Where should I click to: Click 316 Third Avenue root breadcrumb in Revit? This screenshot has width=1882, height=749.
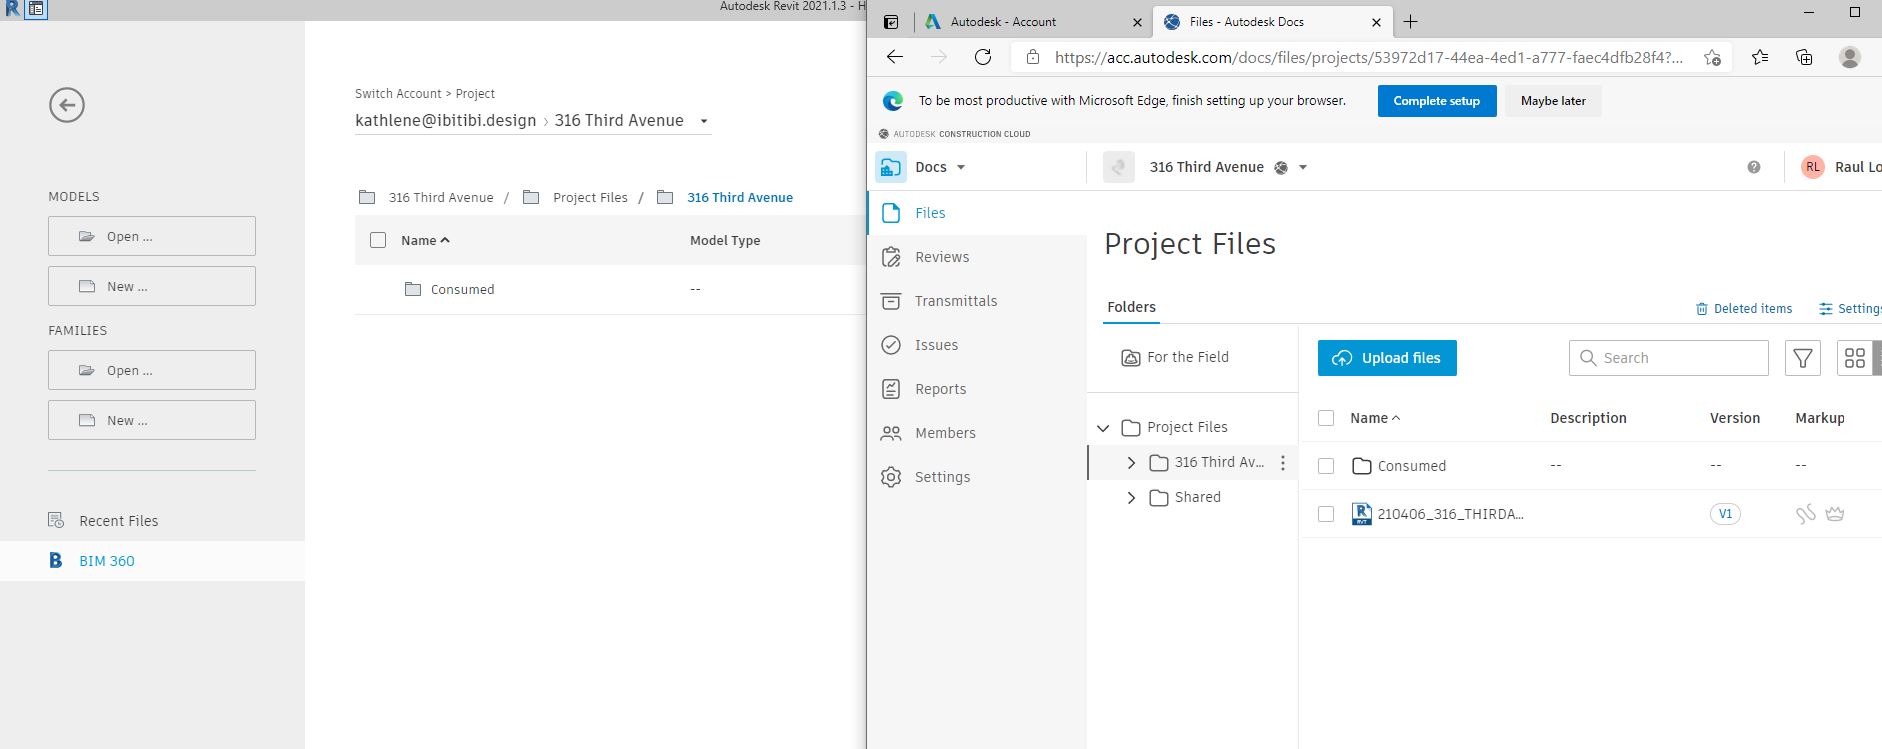coord(441,198)
